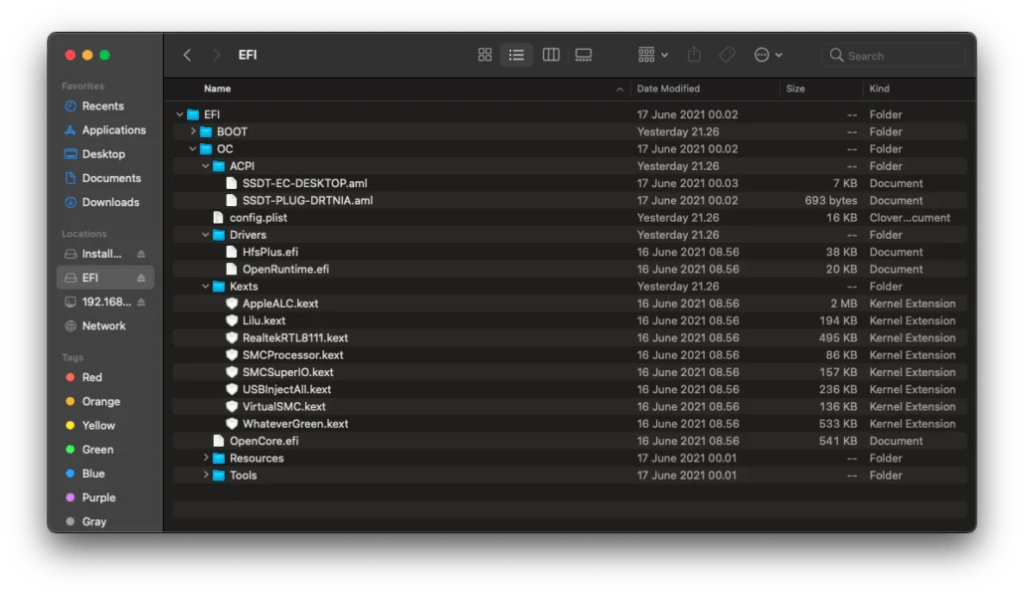Select the SSDT-EC-DESKTOP.aml file icon
Image resolution: width=1024 pixels, height=595 pixels.
pyautogui.click(x=231, y=184)
